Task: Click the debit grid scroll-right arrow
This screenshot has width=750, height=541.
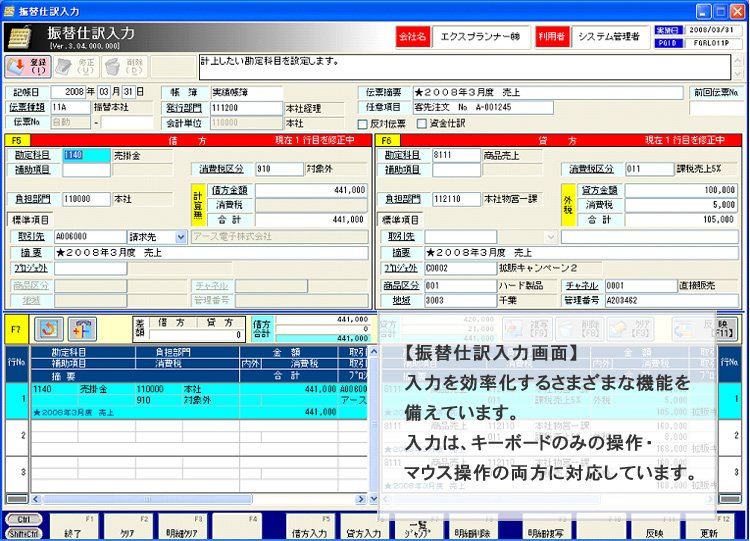Action: 361,499
